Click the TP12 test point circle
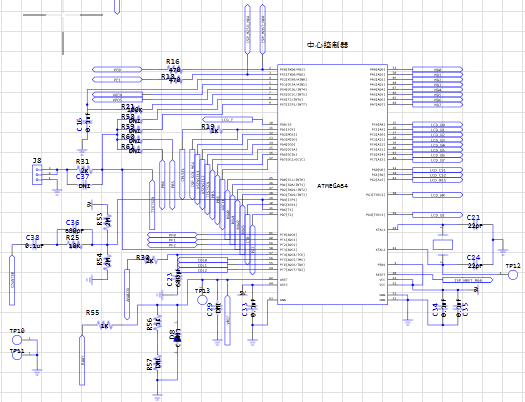525x402 pixels. coord(513,275)
